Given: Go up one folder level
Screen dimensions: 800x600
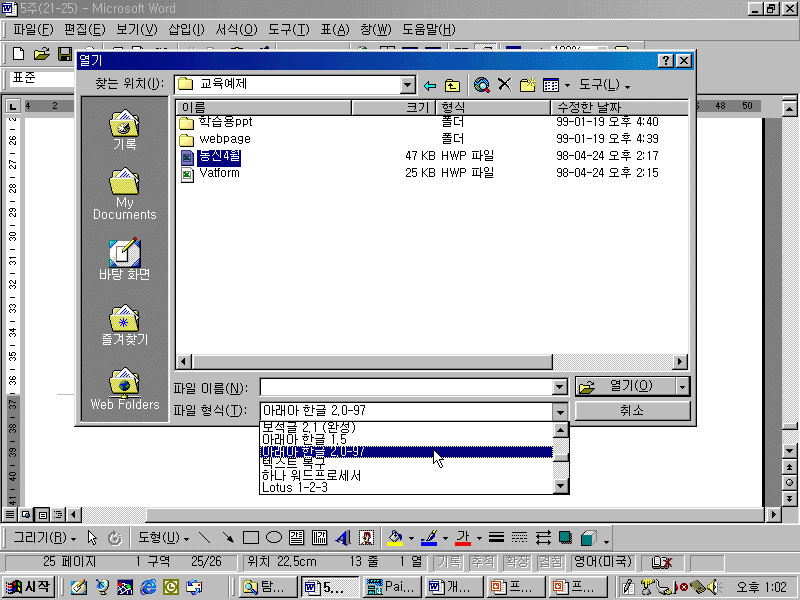Looking at the screenshot, I should click(x=453, y=85).
